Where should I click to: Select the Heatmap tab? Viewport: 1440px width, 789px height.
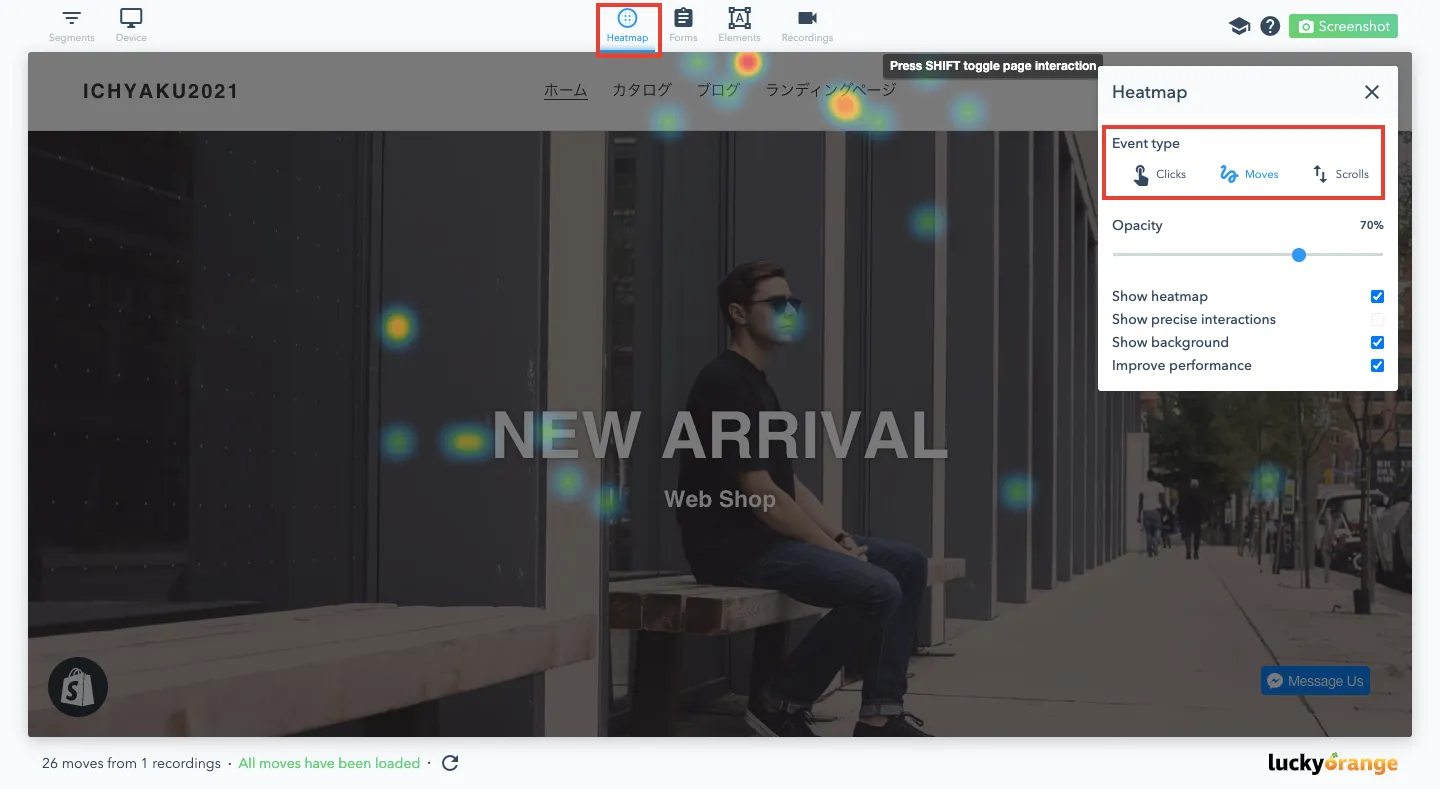(x=627, y=27)
